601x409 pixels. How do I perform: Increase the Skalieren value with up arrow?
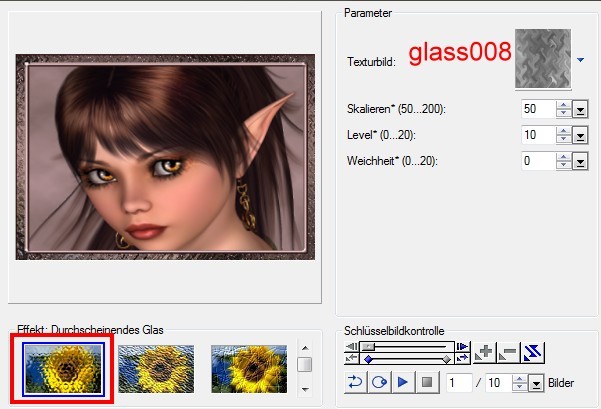tap(563, 105)
